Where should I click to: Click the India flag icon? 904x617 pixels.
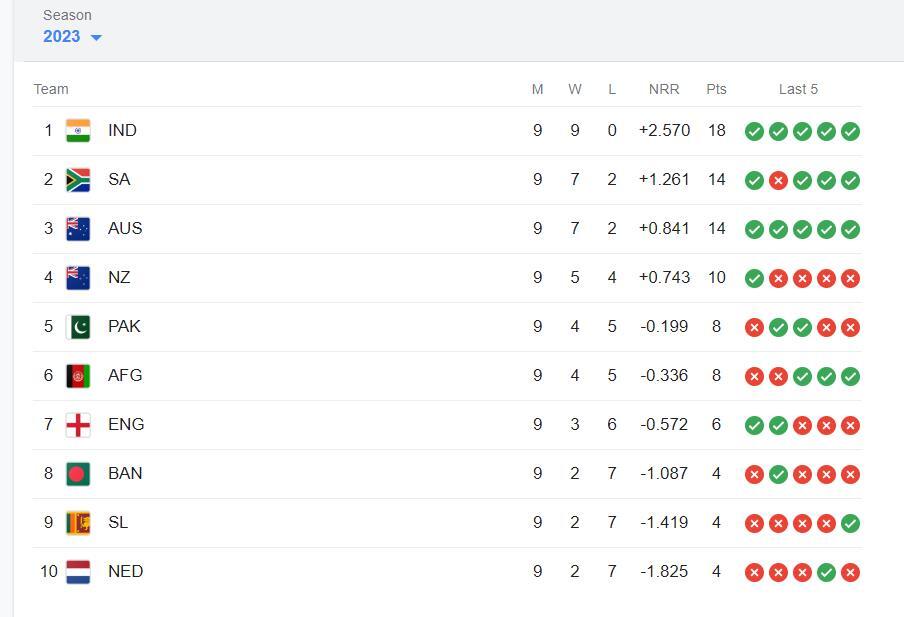tap(78, 131)
